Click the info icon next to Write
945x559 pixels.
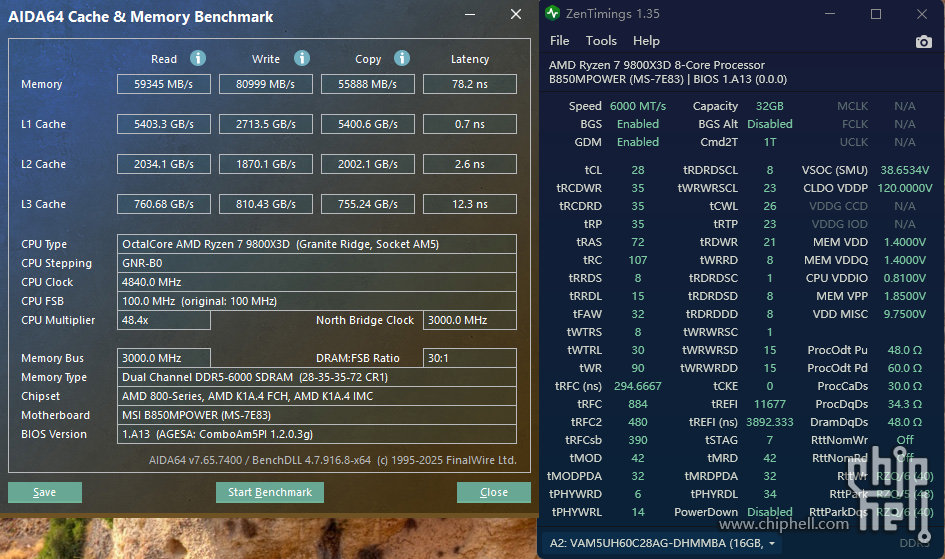click(x=302, y=59)
